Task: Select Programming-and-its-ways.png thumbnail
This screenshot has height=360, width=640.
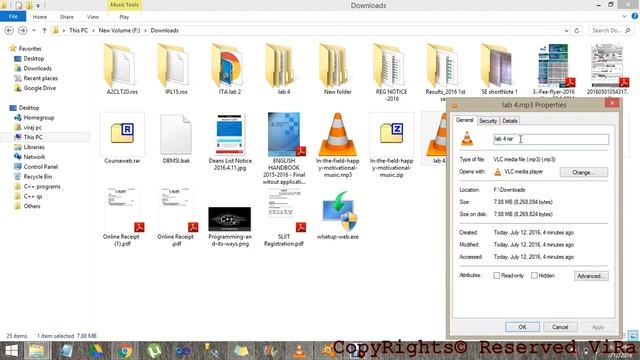Action: (230, 226)
